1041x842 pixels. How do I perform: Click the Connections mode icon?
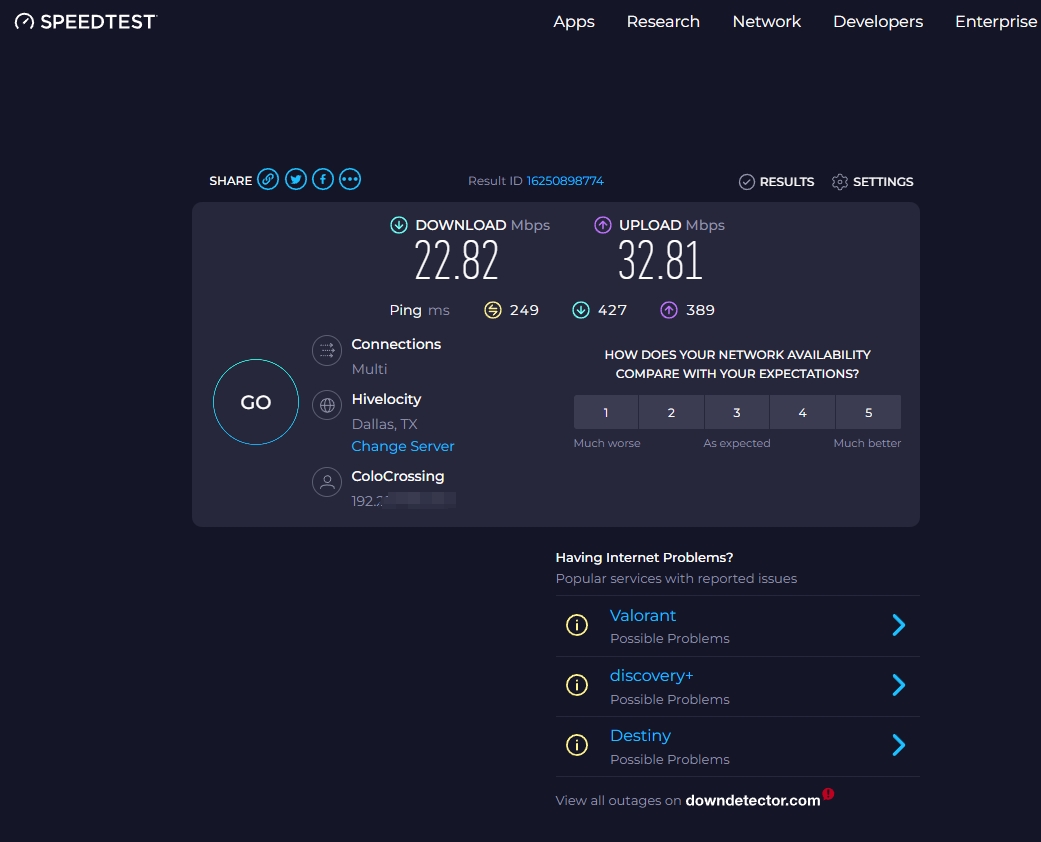[x=327, y=350]
